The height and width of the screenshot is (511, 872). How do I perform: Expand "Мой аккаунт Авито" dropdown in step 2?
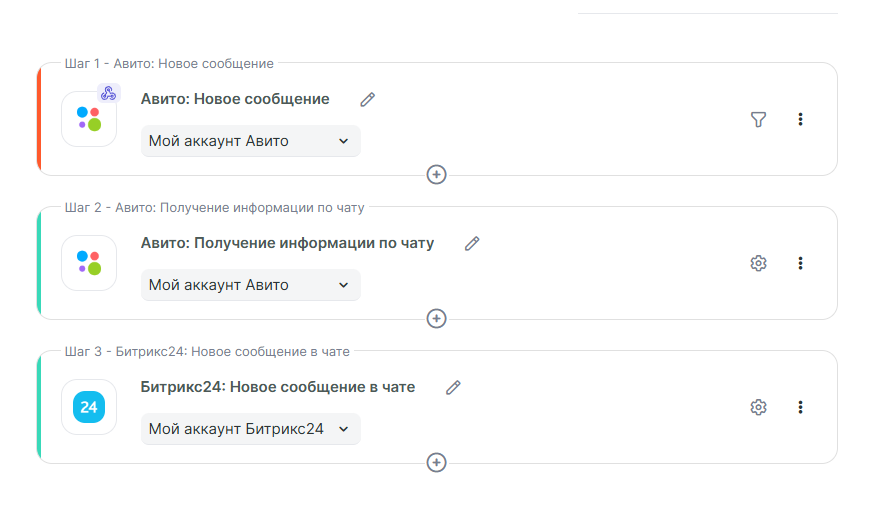pos(250,285)
